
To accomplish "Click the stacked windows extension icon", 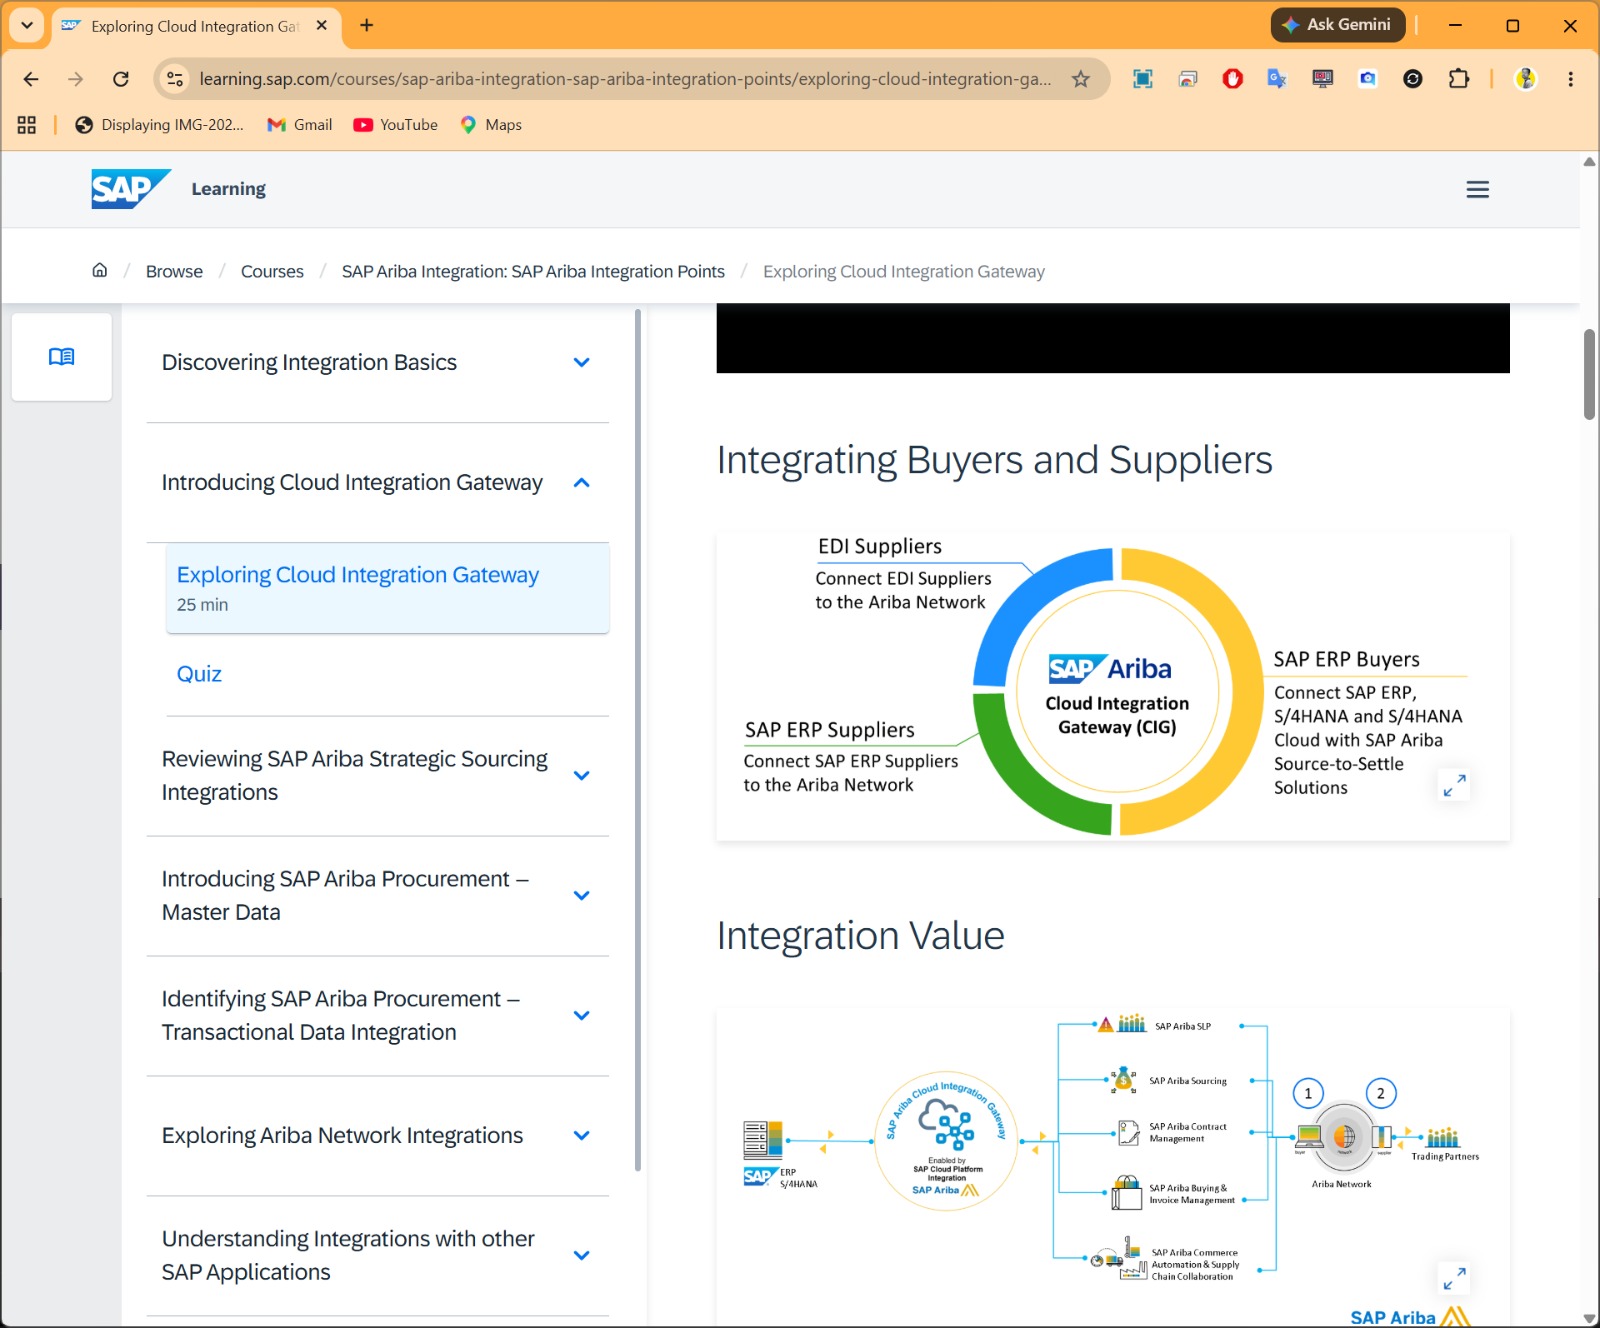I will click(1188, 79).
